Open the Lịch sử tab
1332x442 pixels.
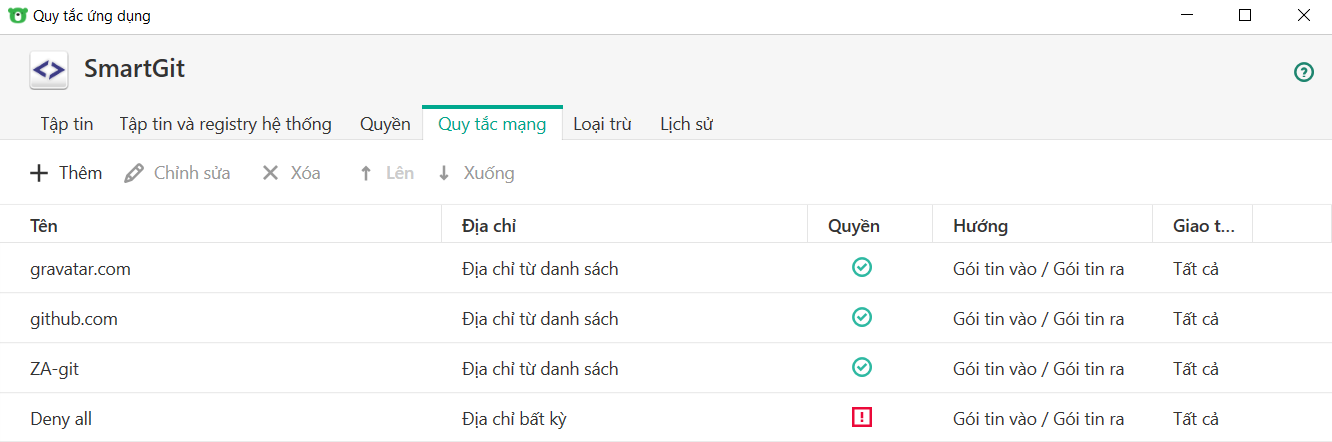686,124
